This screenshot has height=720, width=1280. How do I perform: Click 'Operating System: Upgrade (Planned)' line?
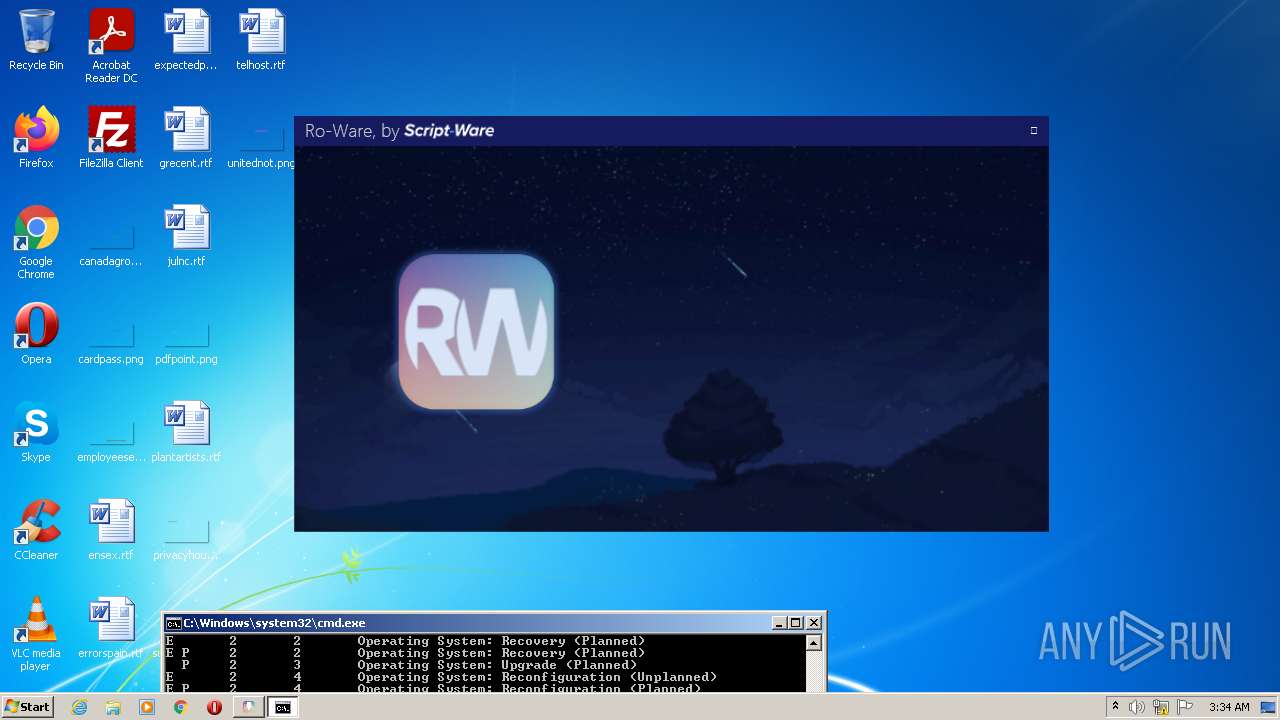click(497, 665)
